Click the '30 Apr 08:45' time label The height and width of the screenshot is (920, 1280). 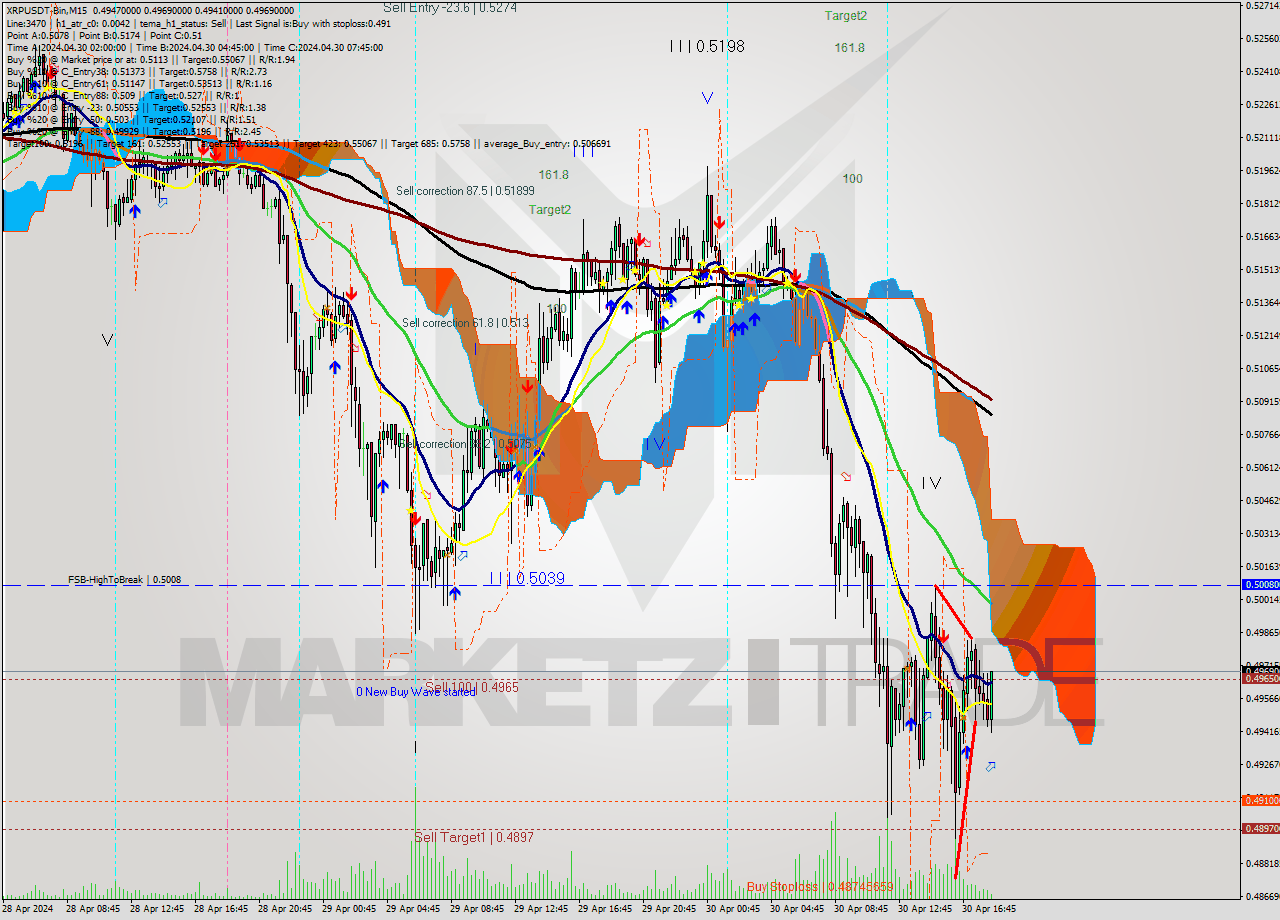(861, 909)
